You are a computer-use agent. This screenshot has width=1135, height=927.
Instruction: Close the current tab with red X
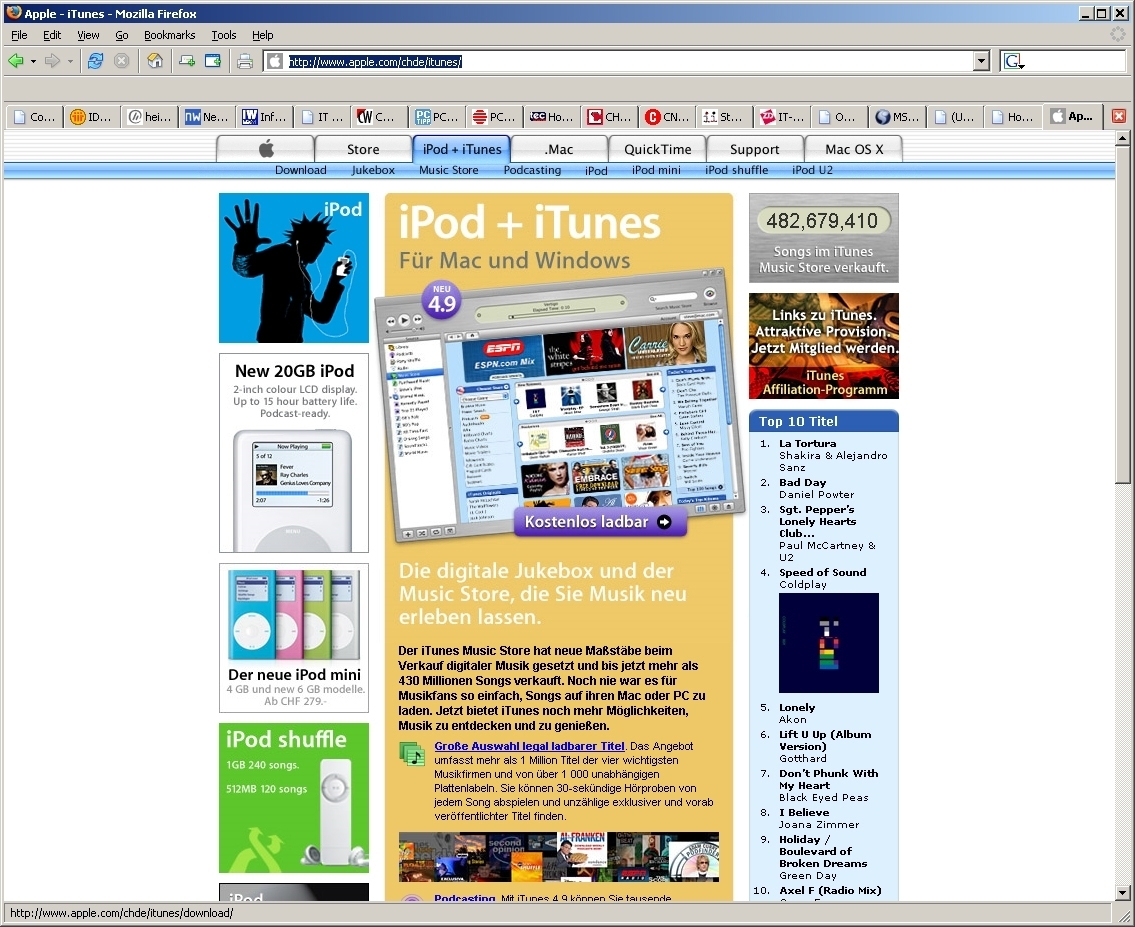pyautogui.click(x=1118, y=116)
